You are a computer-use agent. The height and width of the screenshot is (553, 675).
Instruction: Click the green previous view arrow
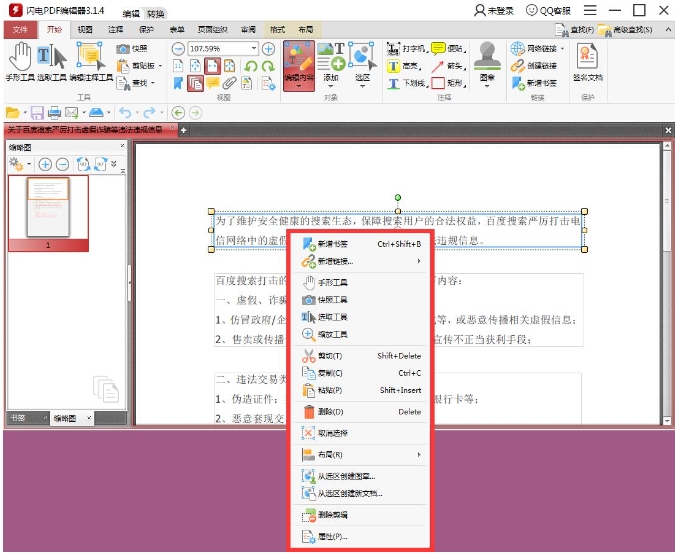coord(178,113)
